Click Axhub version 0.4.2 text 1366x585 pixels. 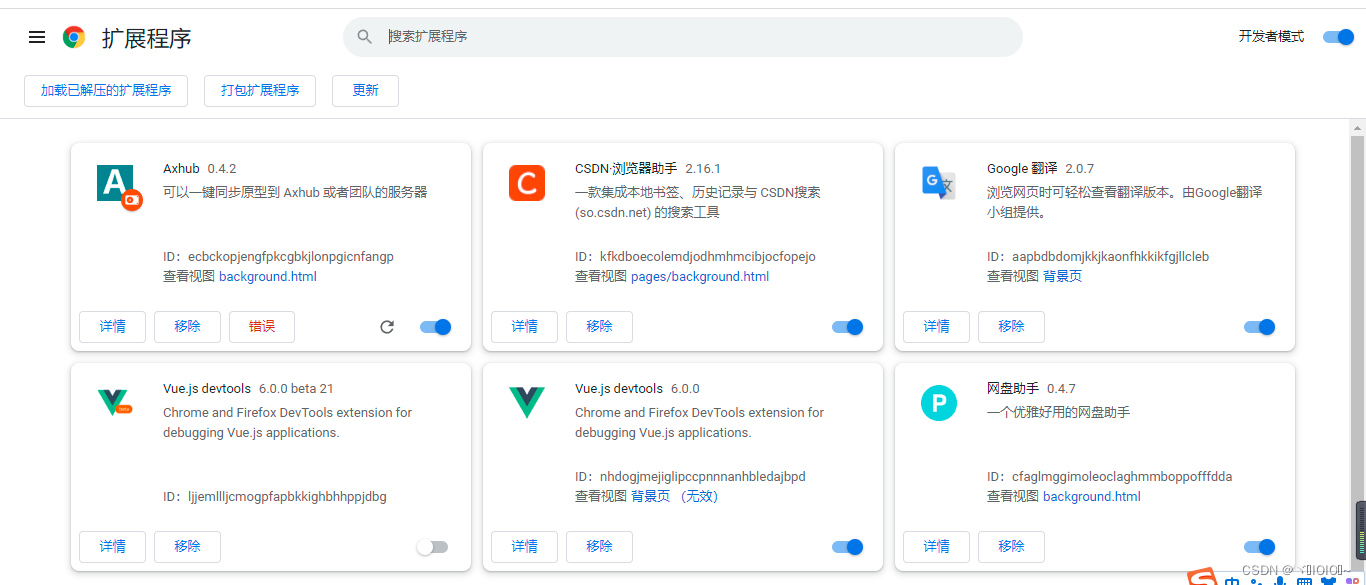click(x=222, y=169)
